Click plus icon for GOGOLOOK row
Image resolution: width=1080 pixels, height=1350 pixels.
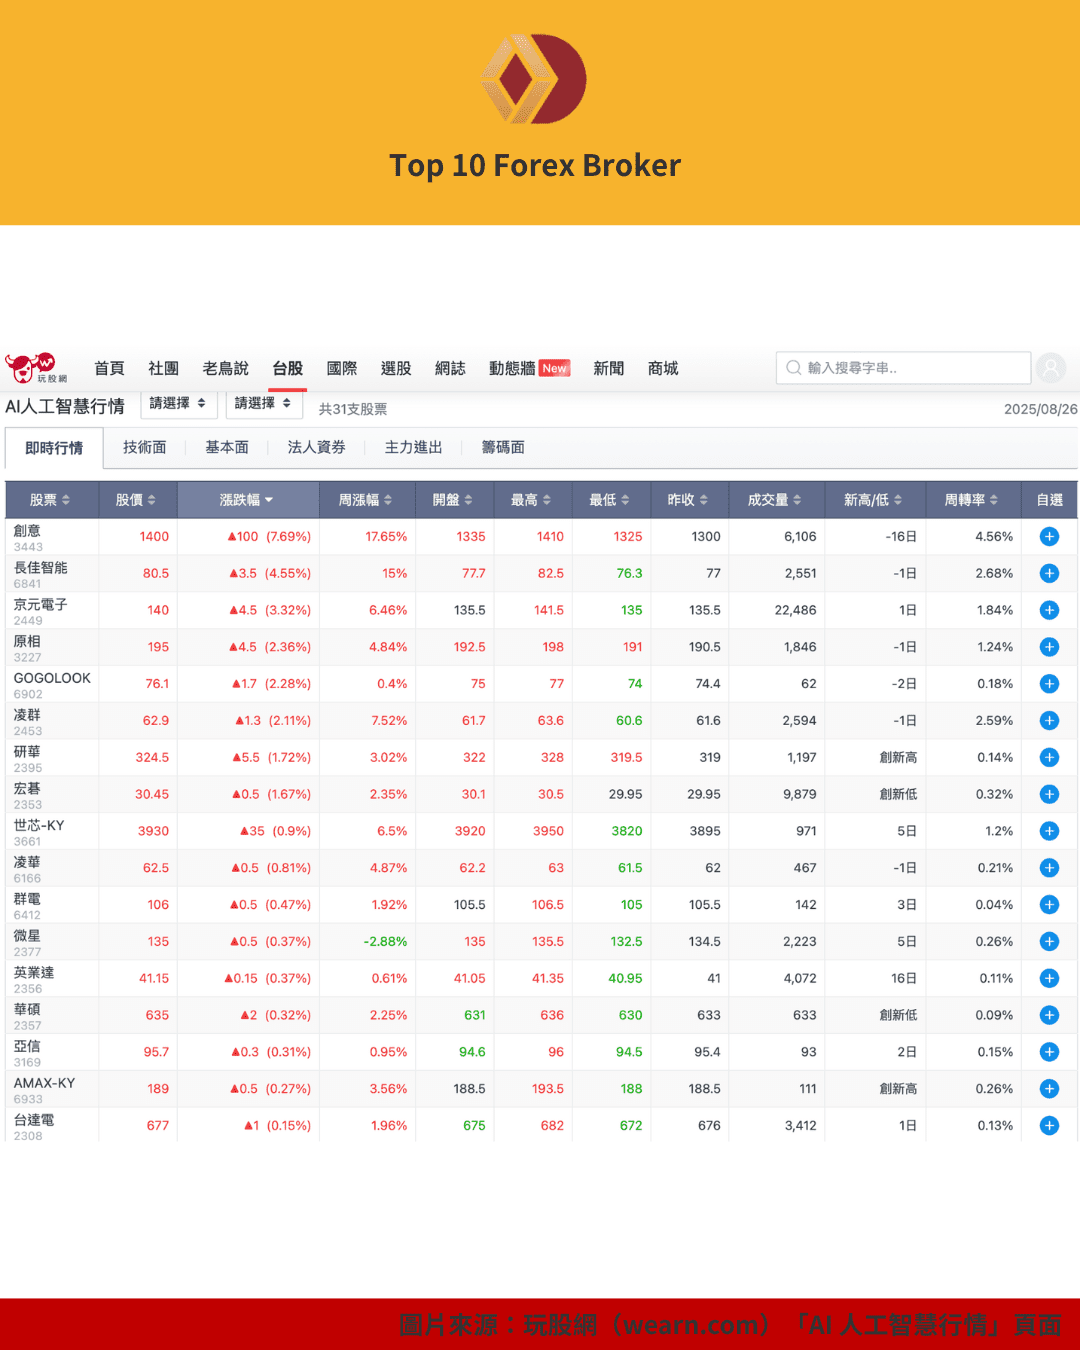click(1049, 684)
